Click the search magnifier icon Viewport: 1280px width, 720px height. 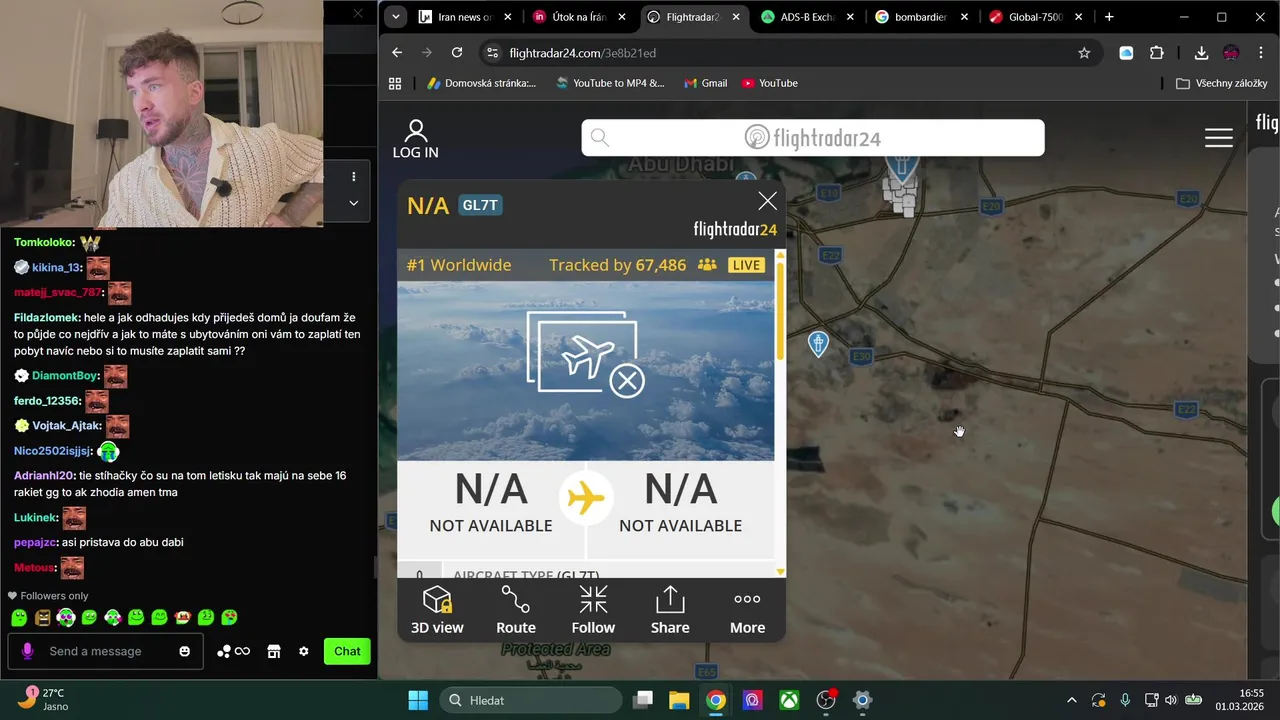tap(600, 138)
